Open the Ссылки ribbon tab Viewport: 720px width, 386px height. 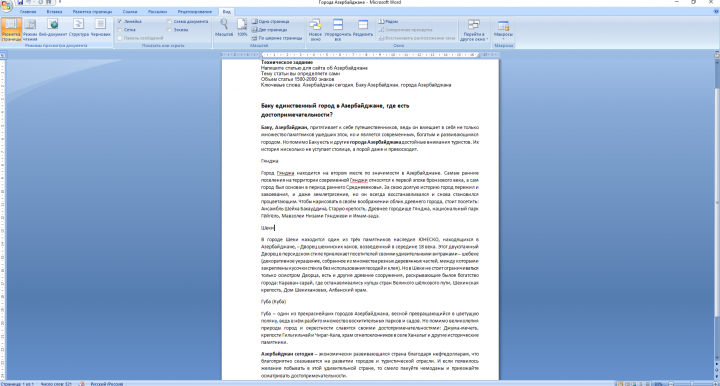pos(130,11)
